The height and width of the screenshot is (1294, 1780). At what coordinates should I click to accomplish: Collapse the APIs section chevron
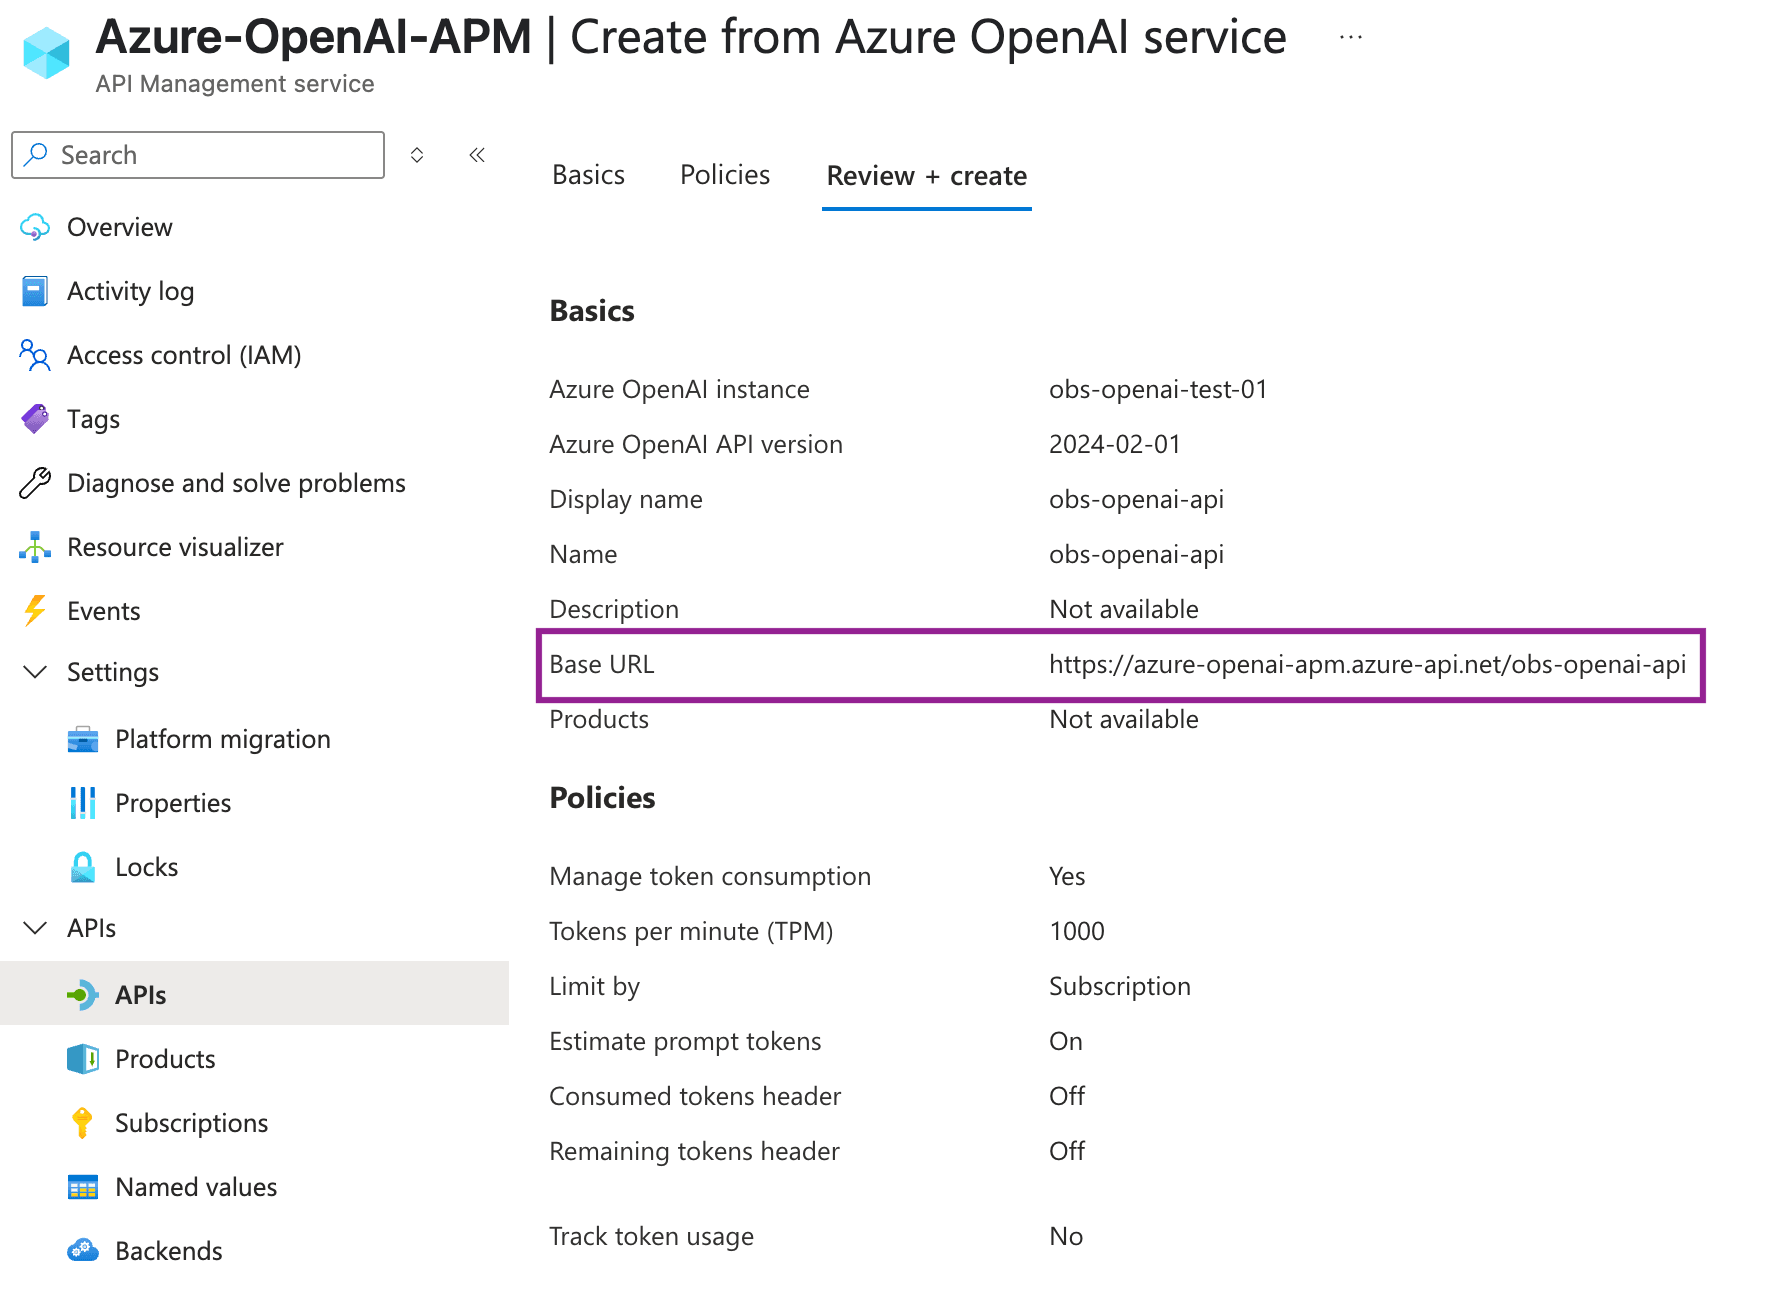(35, 927)
